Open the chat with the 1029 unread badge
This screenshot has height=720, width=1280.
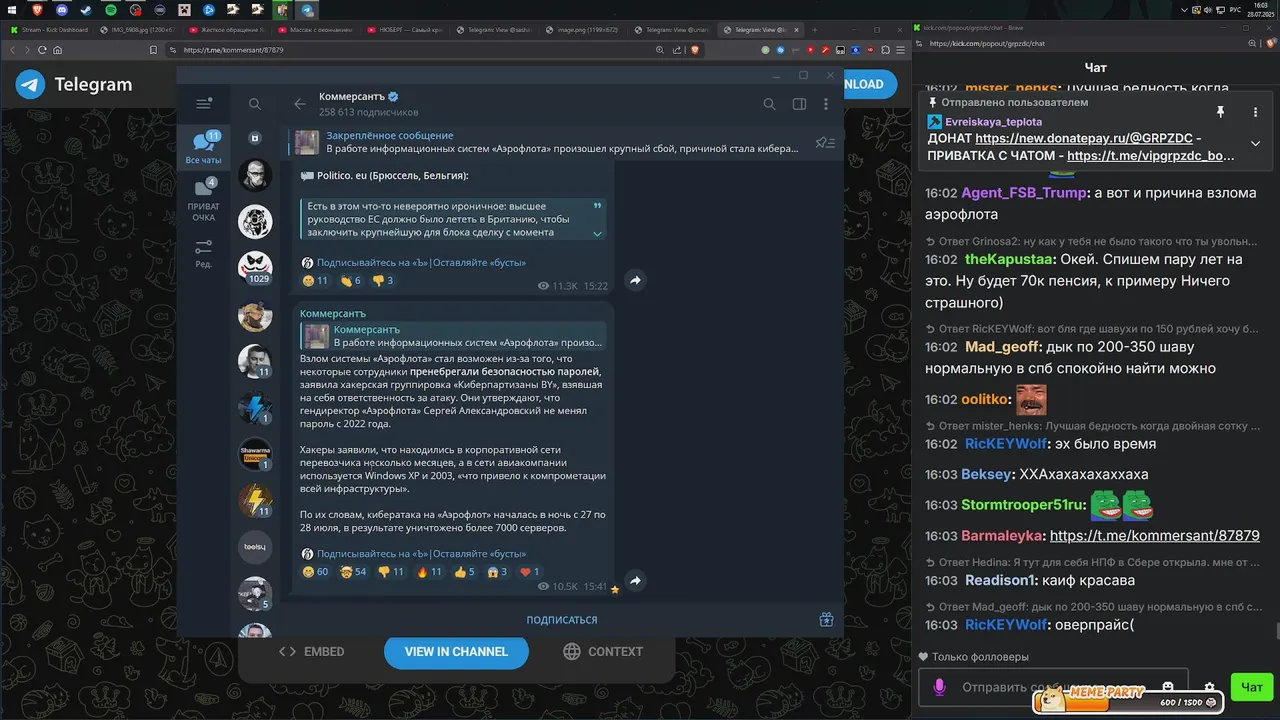pyautogui.click(x=255, y=268)
